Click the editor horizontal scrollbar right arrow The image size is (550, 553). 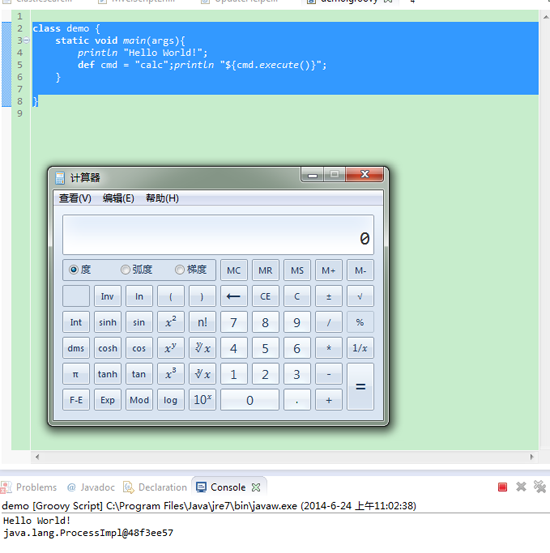(532, 457)
